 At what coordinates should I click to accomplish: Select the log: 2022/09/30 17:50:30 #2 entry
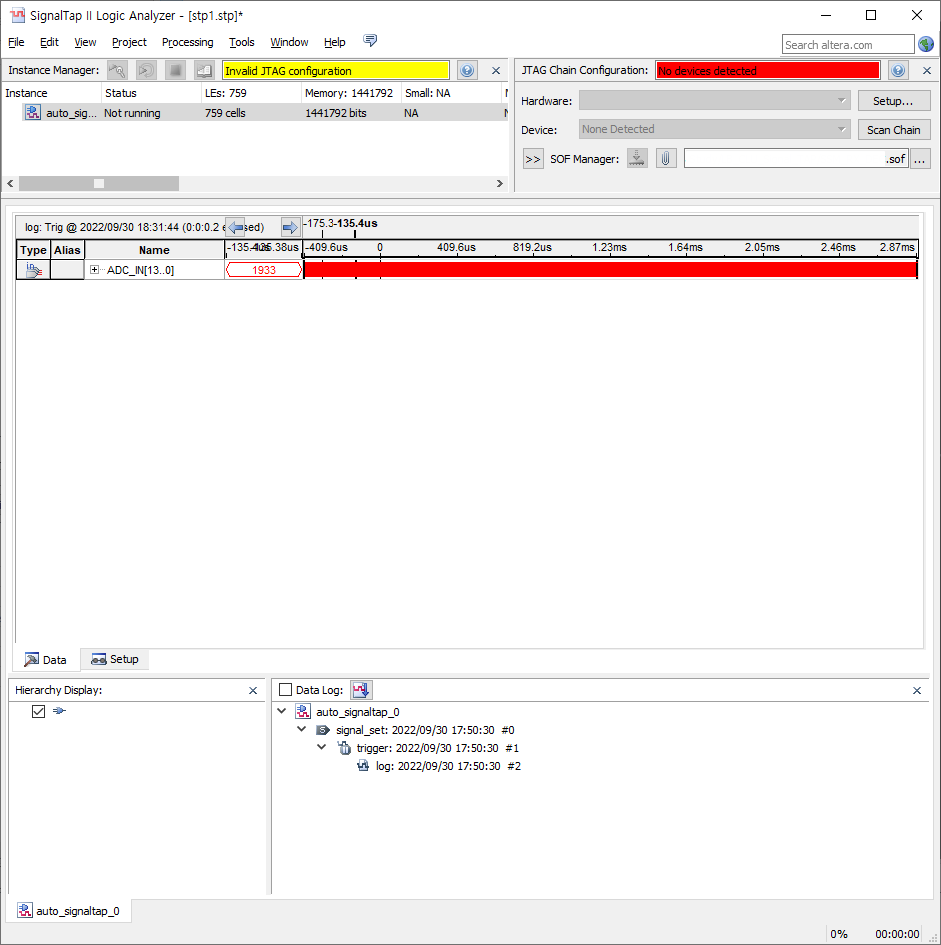pos(448,766)
